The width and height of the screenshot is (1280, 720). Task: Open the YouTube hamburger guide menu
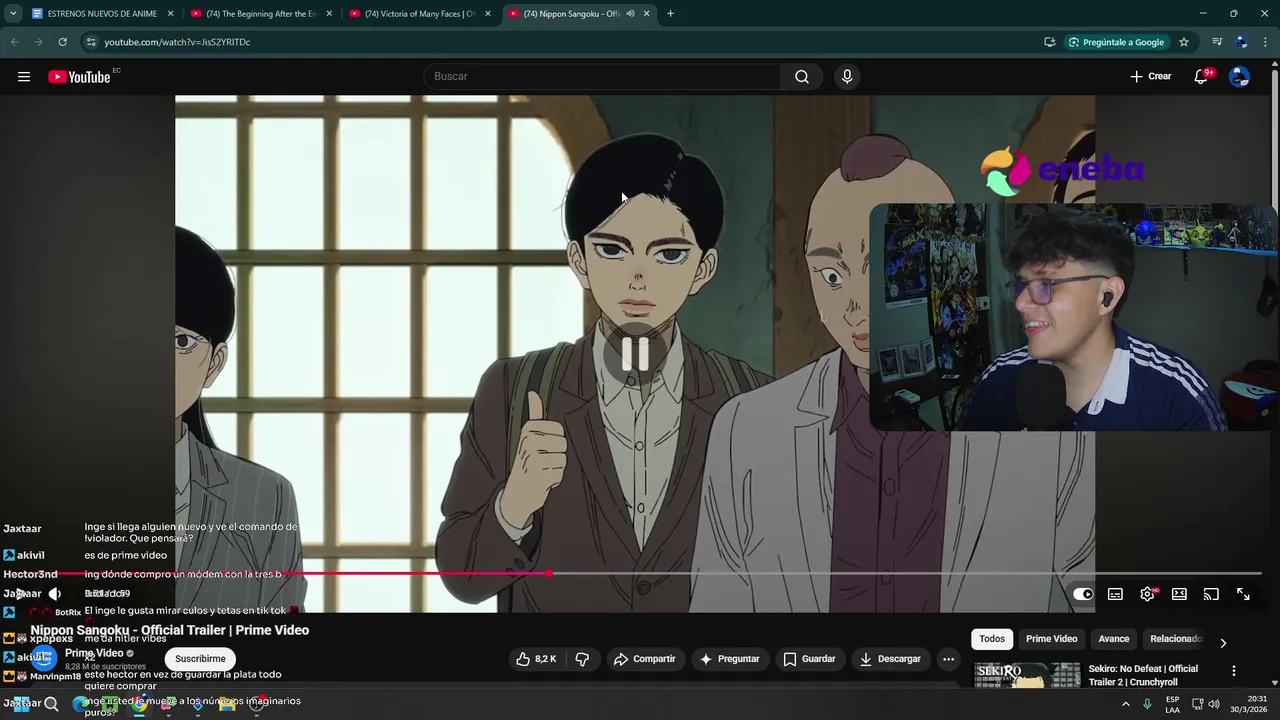tap(24, 77)
